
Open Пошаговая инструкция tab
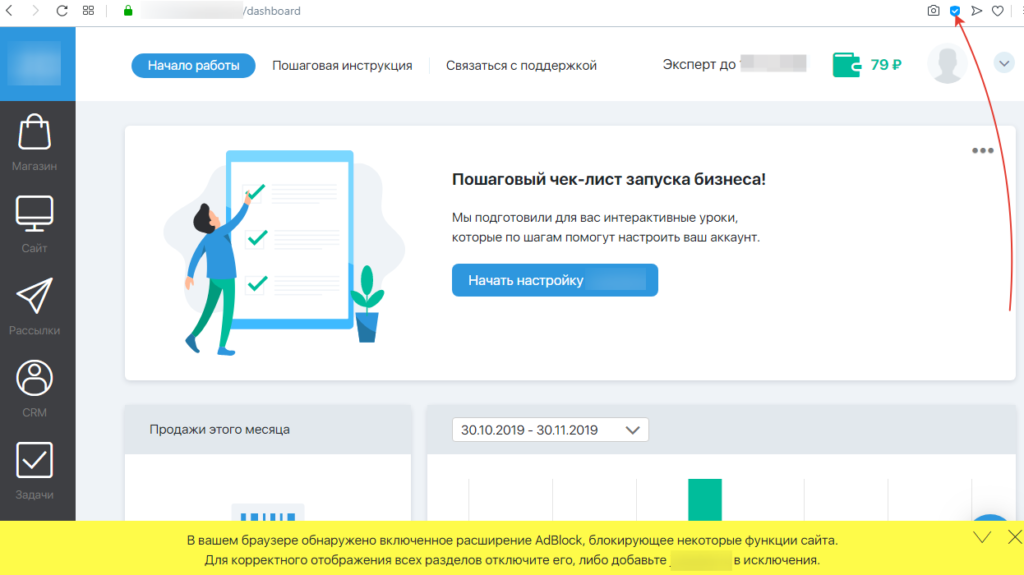[x=342, y=66]
